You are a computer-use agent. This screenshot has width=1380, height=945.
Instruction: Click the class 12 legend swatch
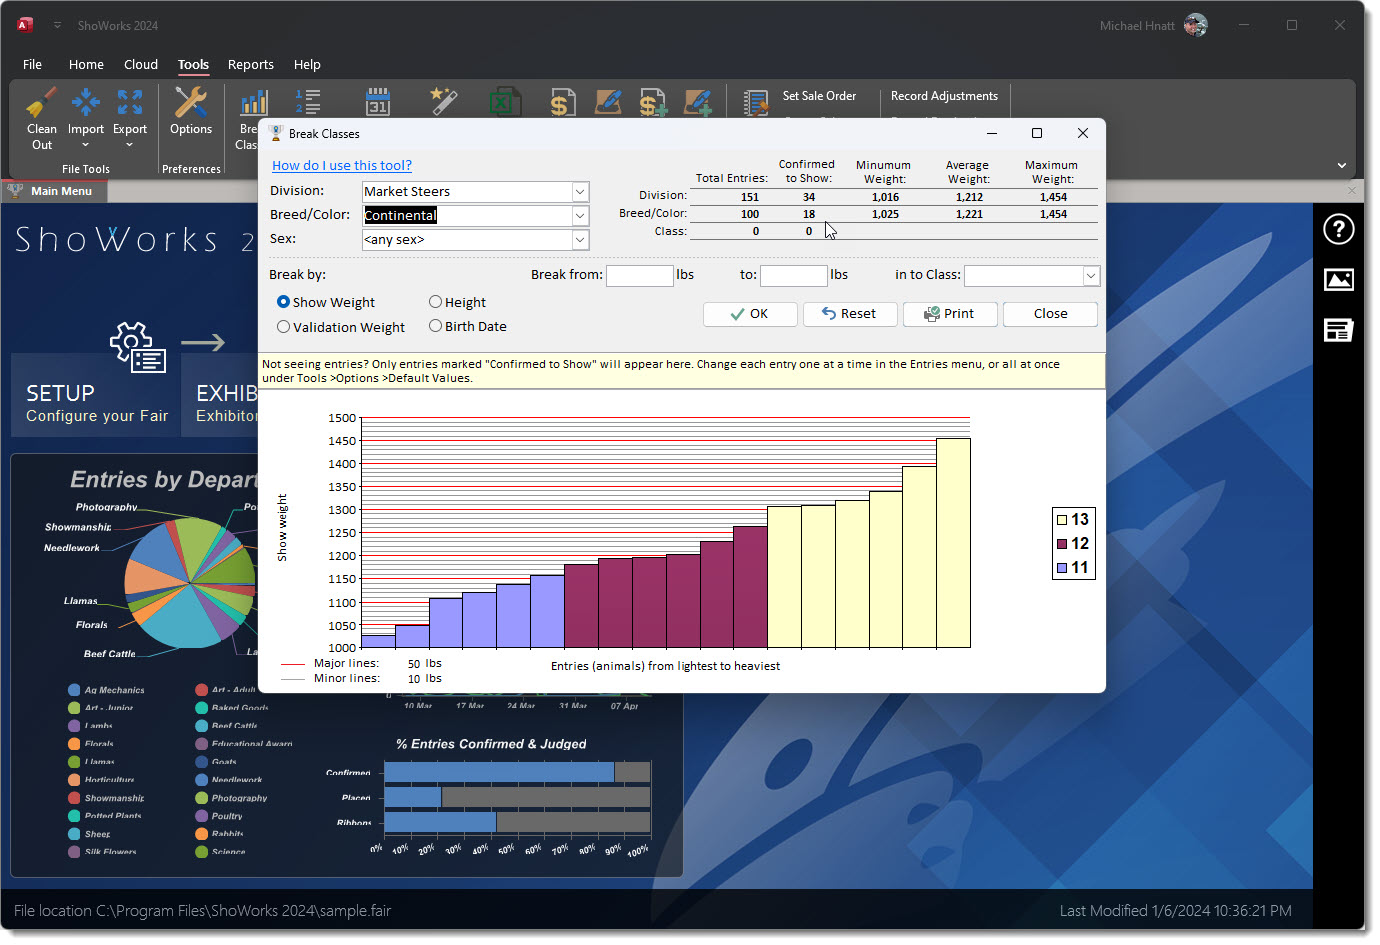1063,544
